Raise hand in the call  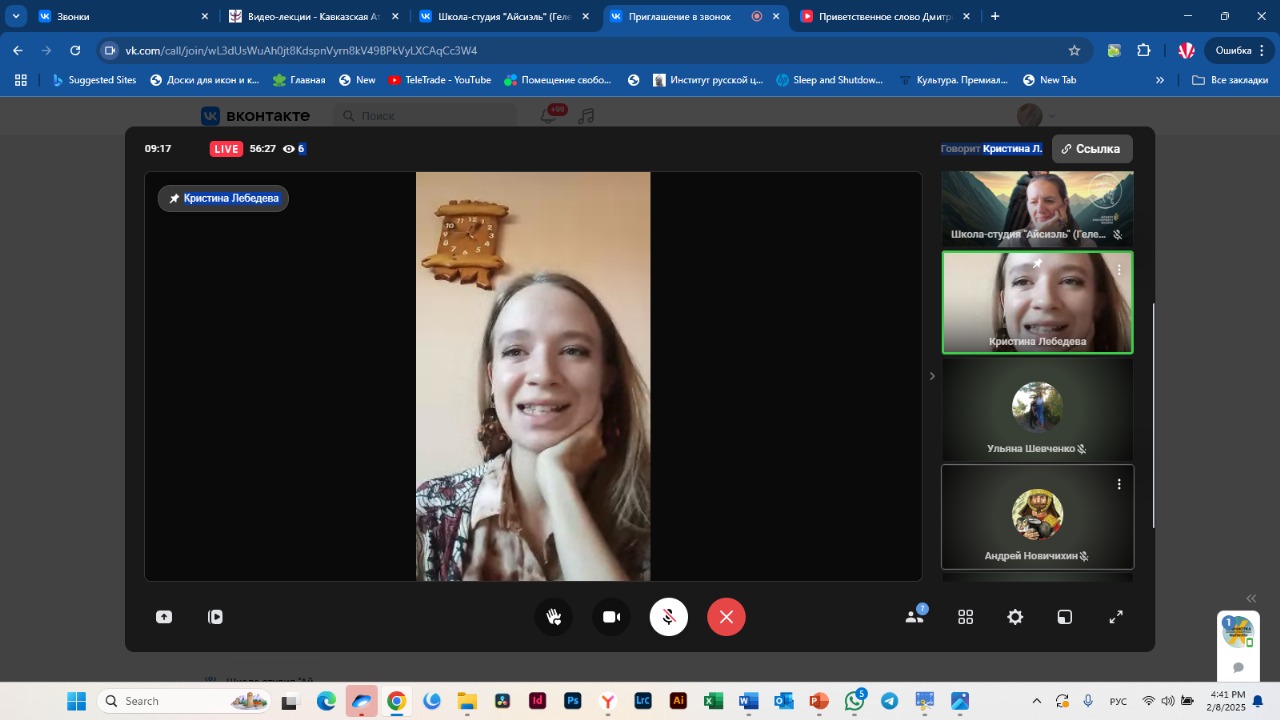click(x=554, y=617)
